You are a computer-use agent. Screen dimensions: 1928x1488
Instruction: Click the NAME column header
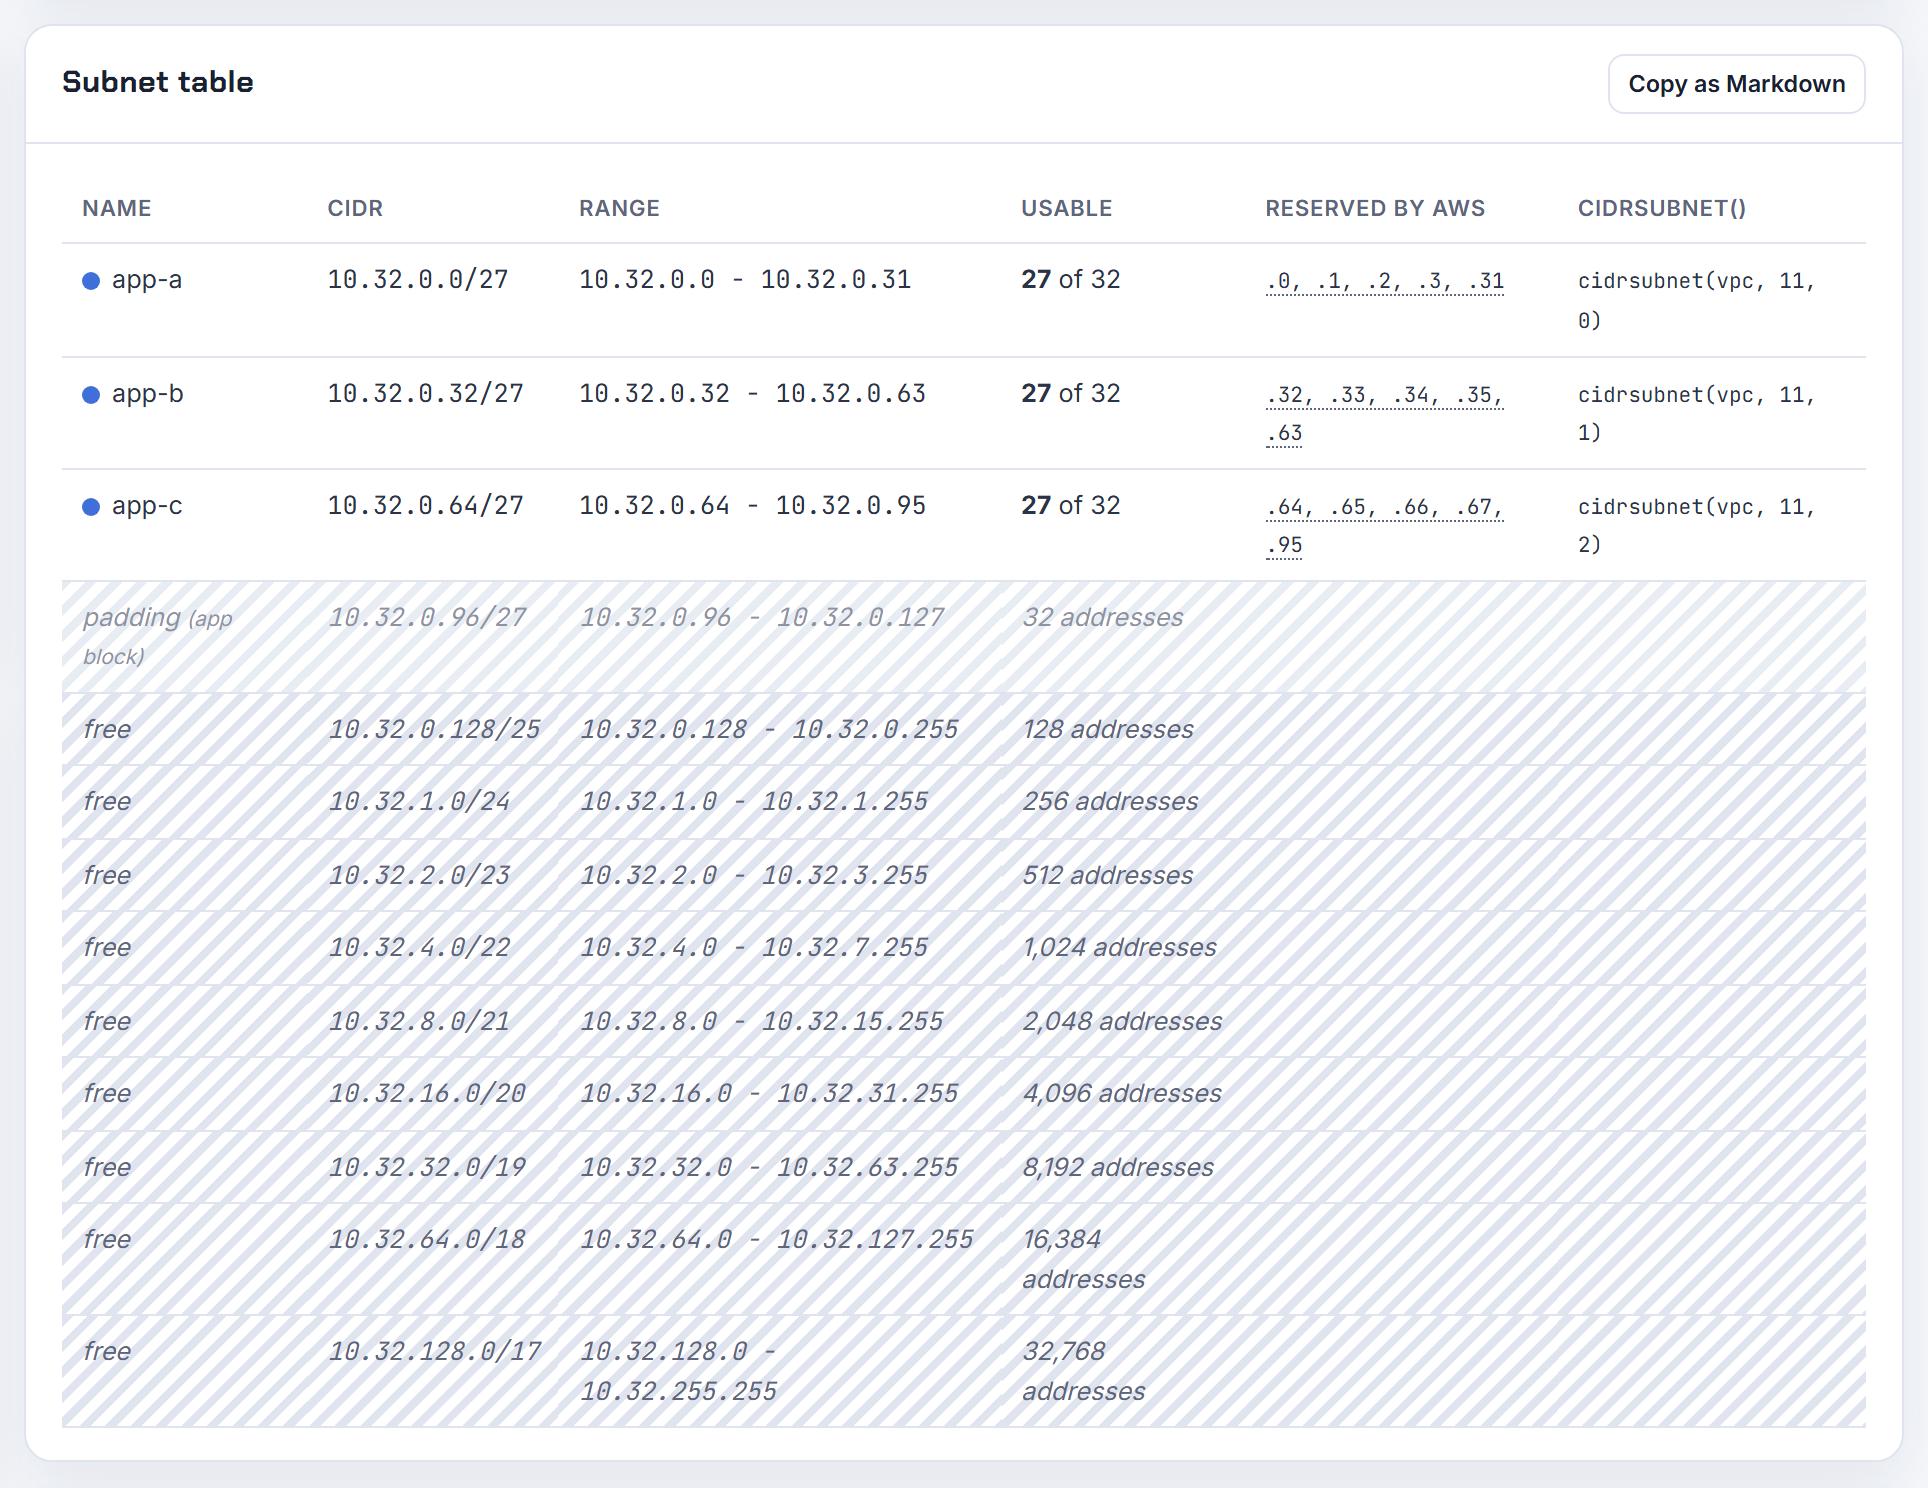coord(117,208)
